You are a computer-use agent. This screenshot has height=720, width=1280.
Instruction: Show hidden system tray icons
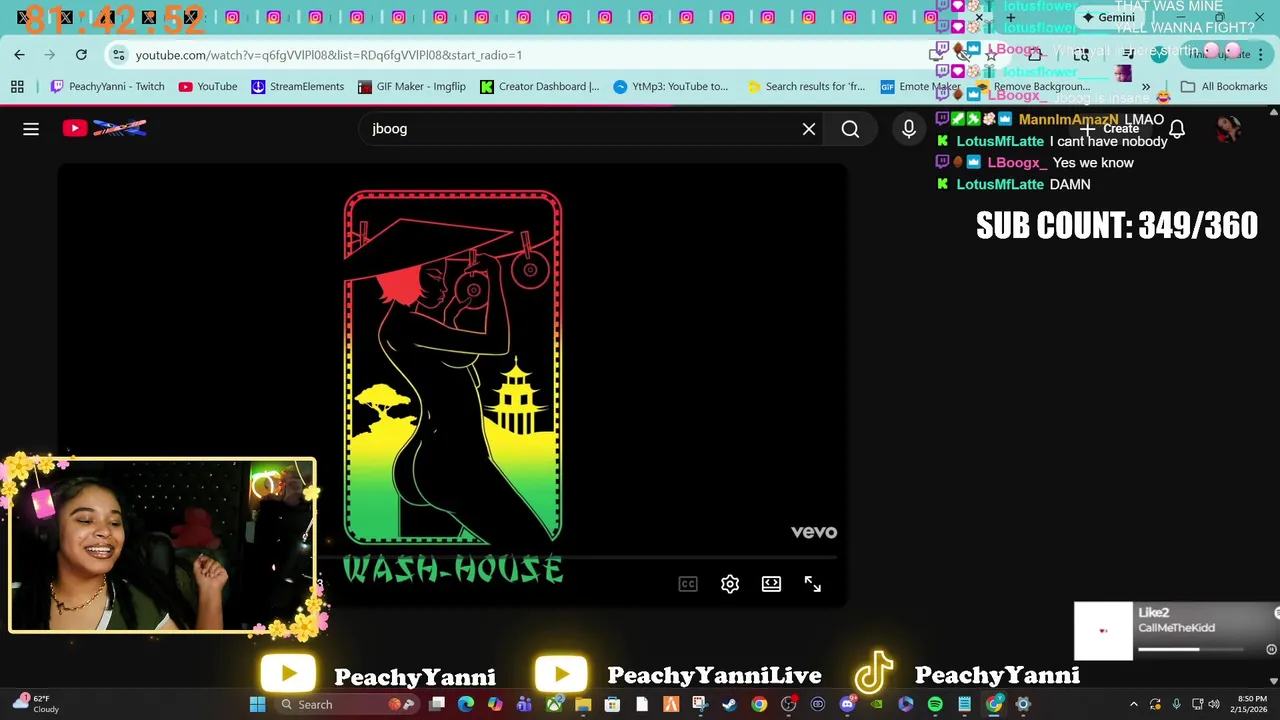click(1134, 705)
